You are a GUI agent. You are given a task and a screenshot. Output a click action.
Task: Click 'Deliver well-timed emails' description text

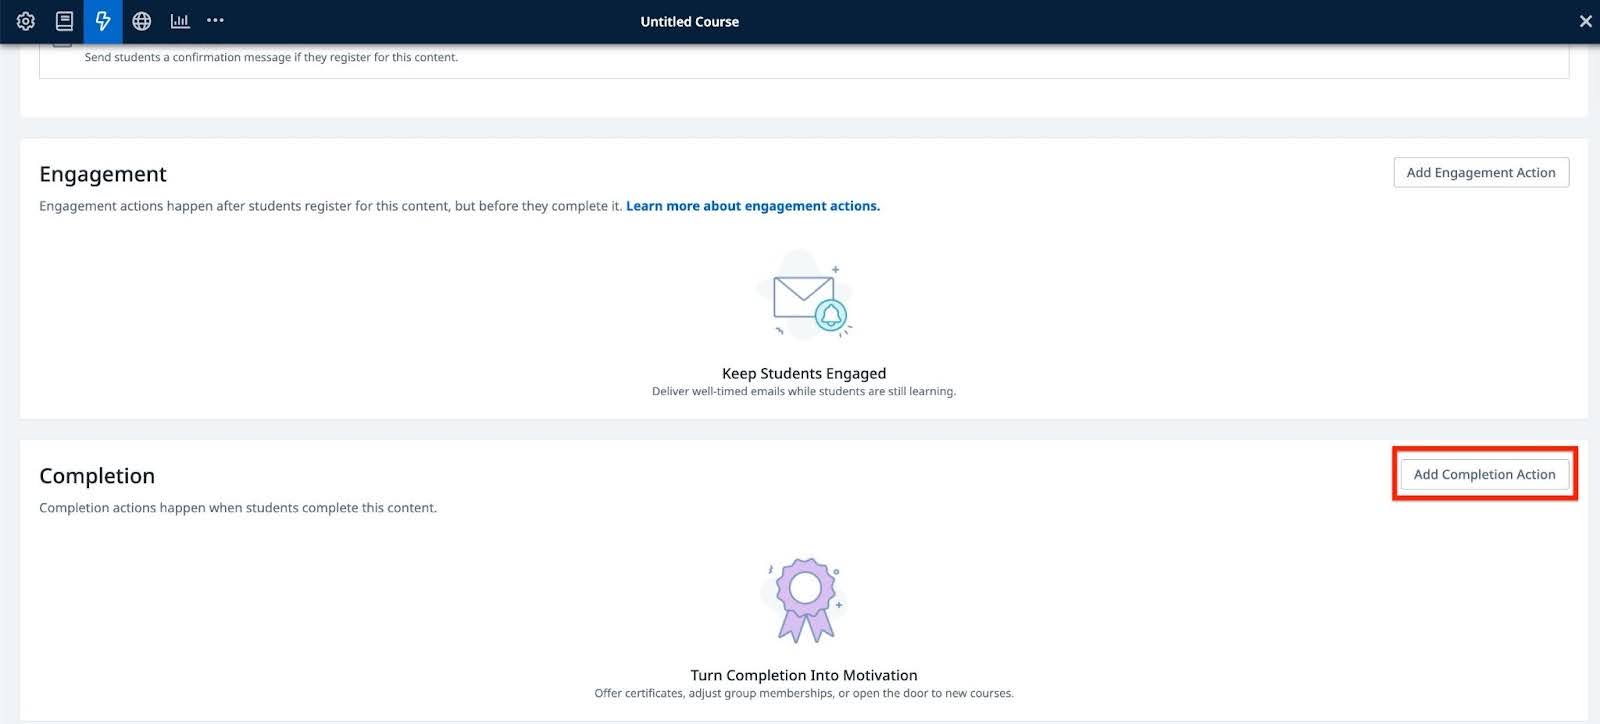(804, 391)
